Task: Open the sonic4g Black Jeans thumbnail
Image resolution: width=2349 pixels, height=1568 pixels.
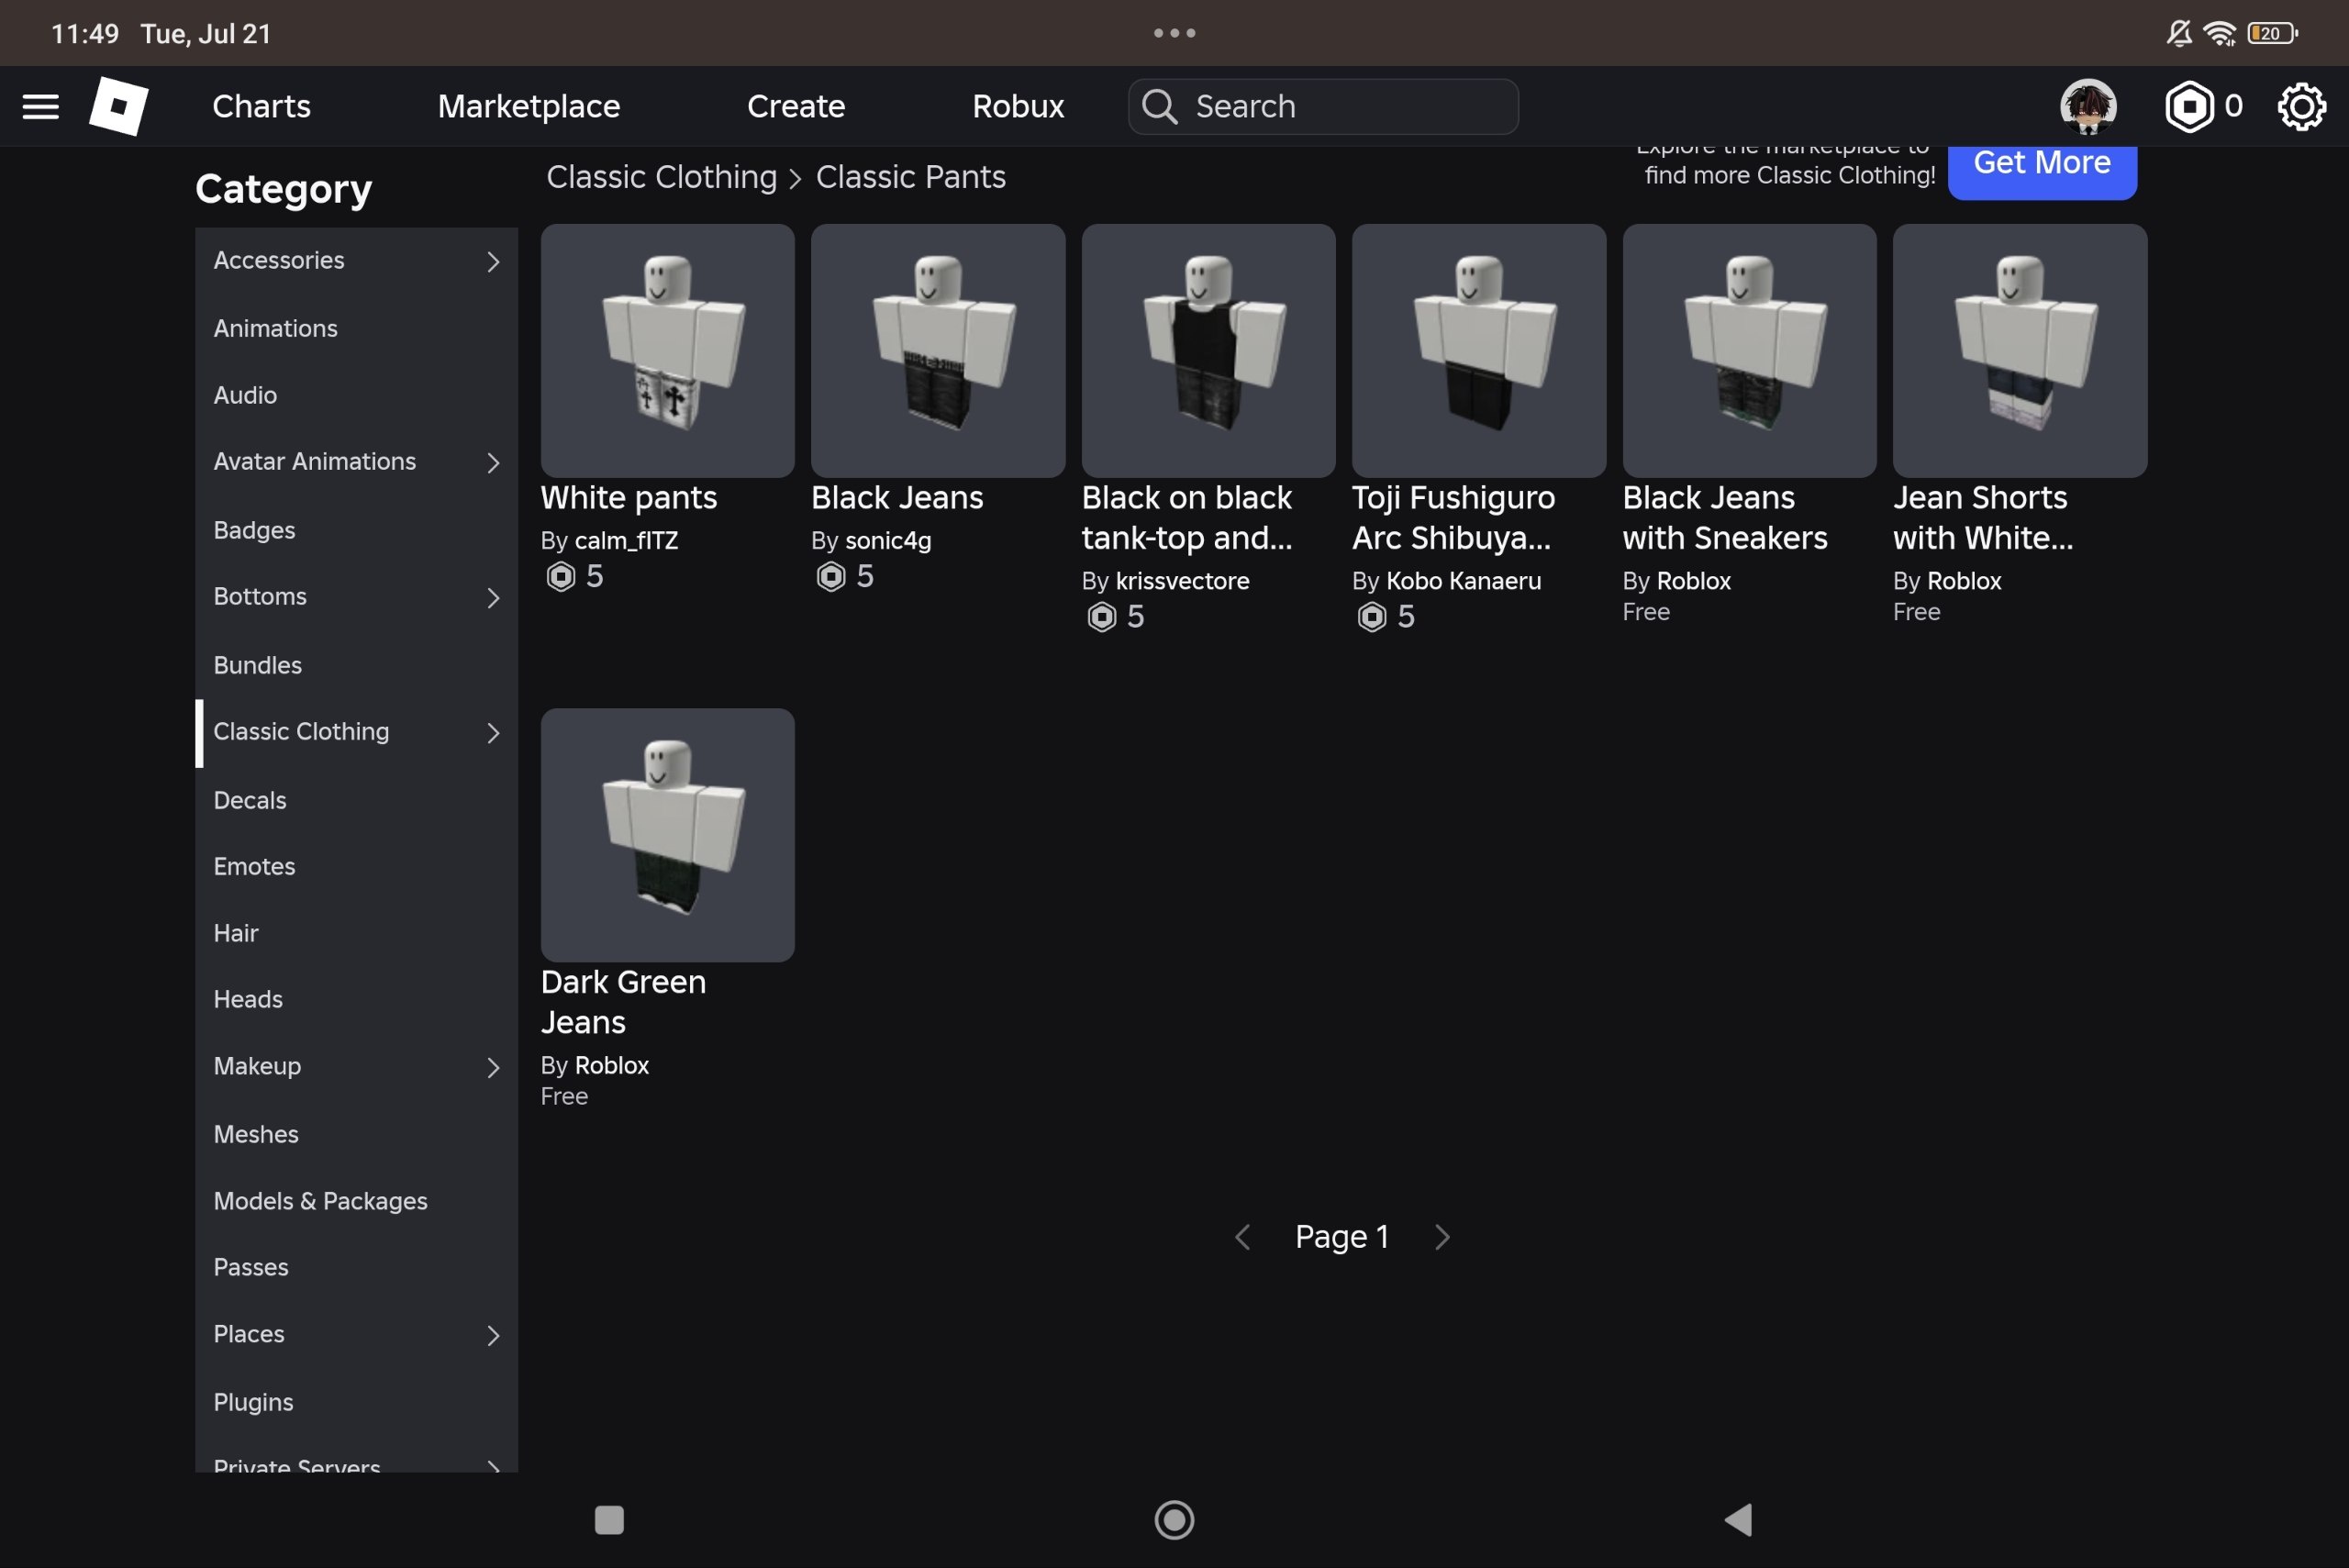Action: tap(938, 351)
